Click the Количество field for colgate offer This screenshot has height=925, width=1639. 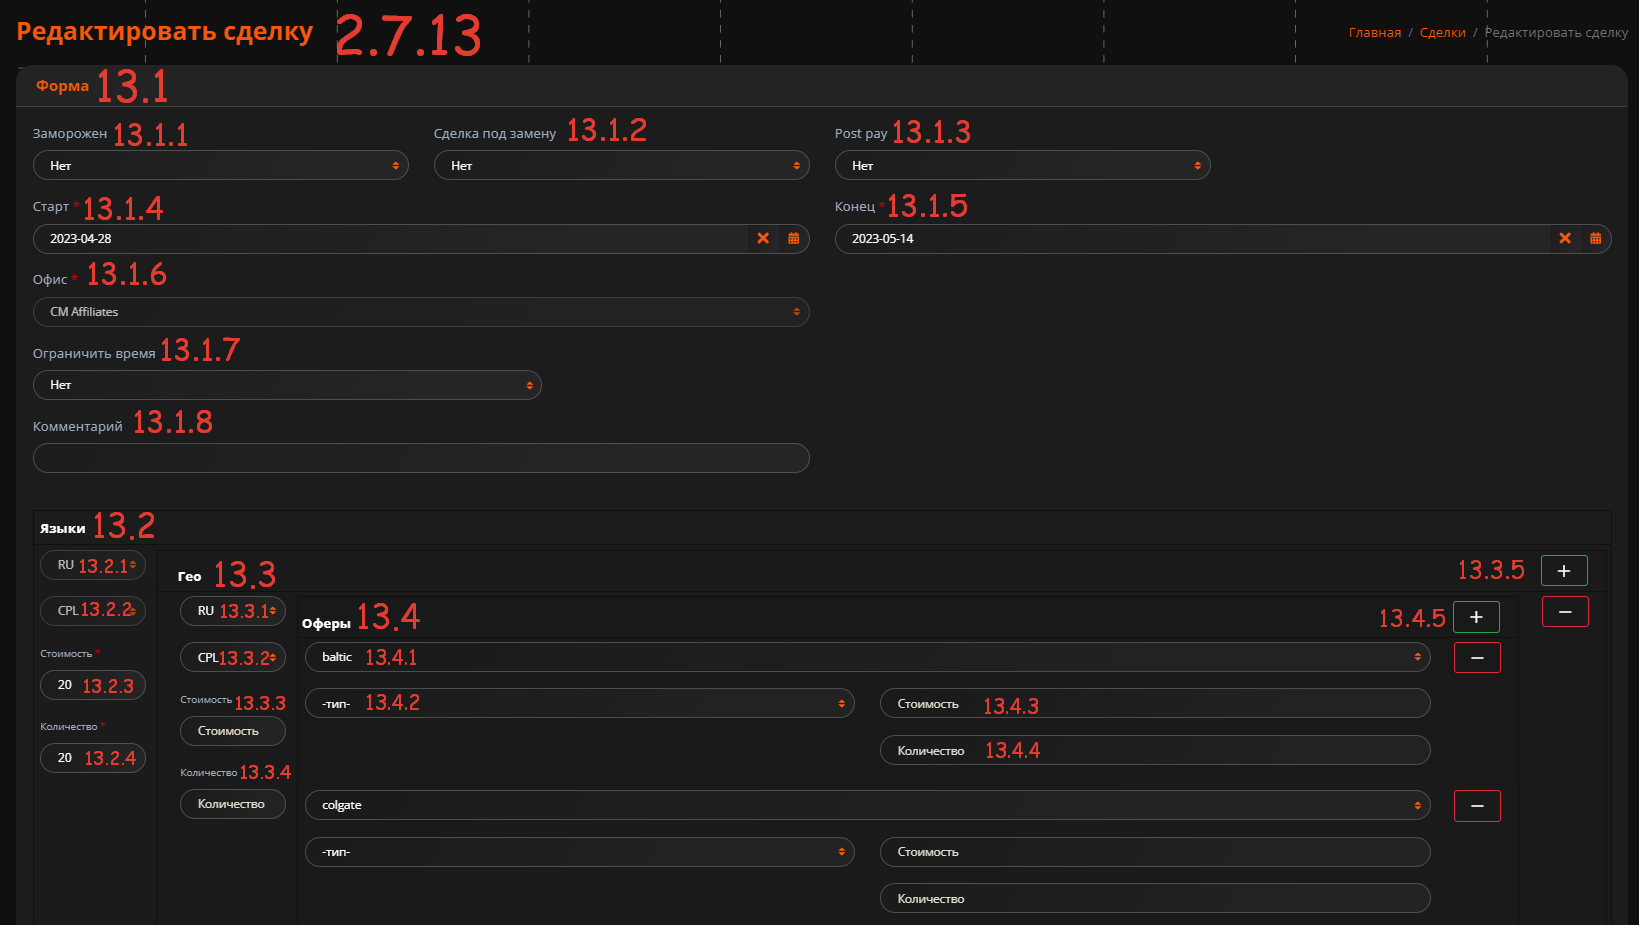point(1155,898)
